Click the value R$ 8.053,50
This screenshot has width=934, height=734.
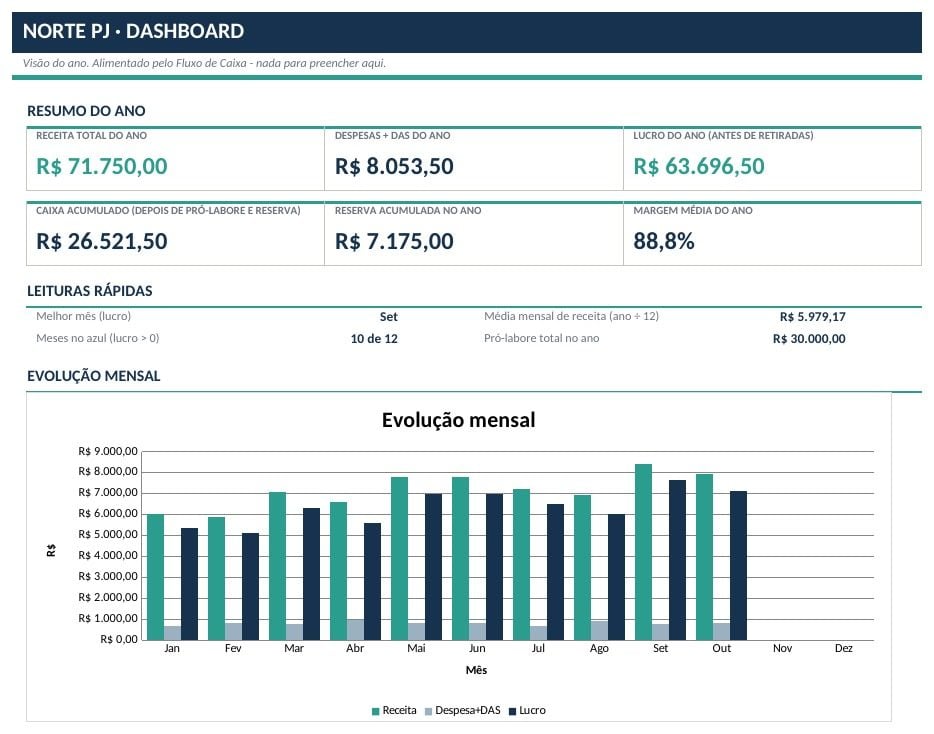394,166
